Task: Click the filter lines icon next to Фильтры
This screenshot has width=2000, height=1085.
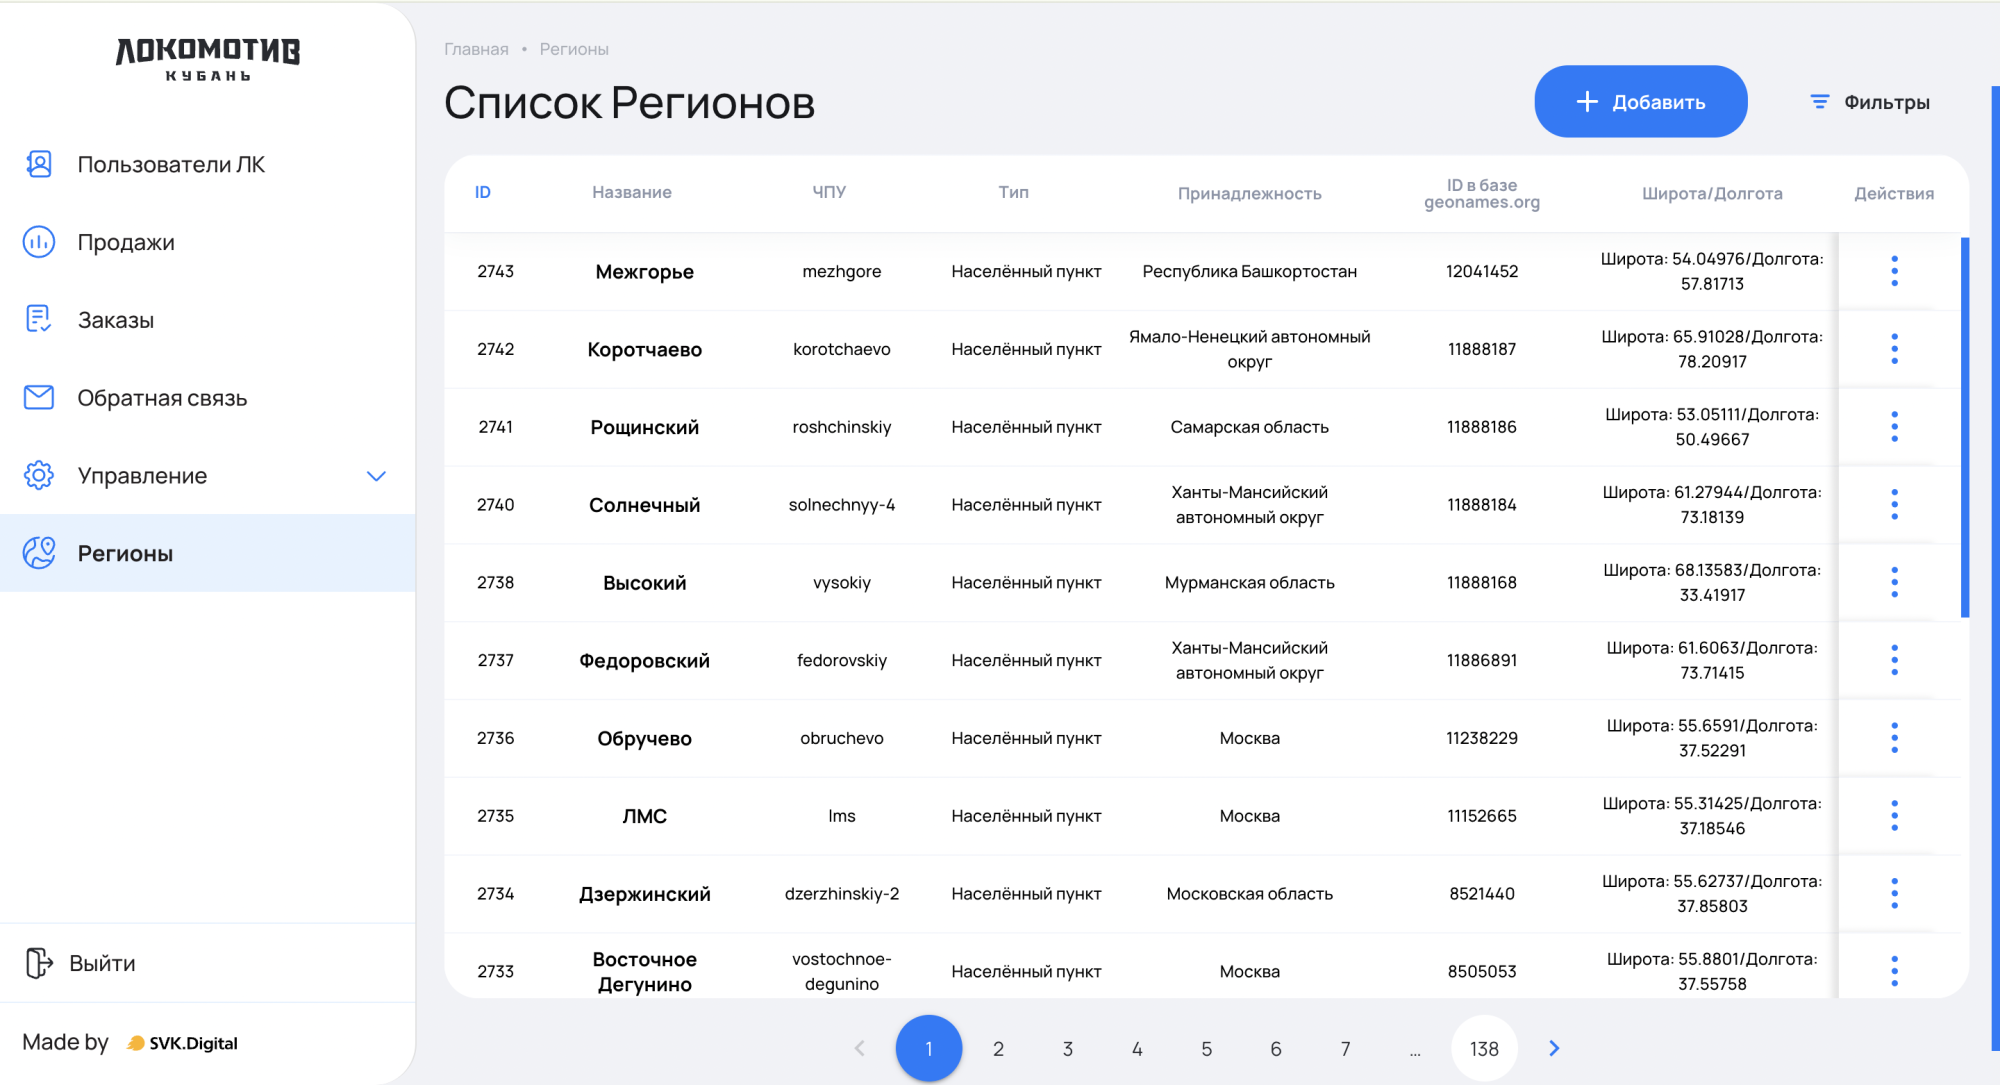Action: [1820, 102]
